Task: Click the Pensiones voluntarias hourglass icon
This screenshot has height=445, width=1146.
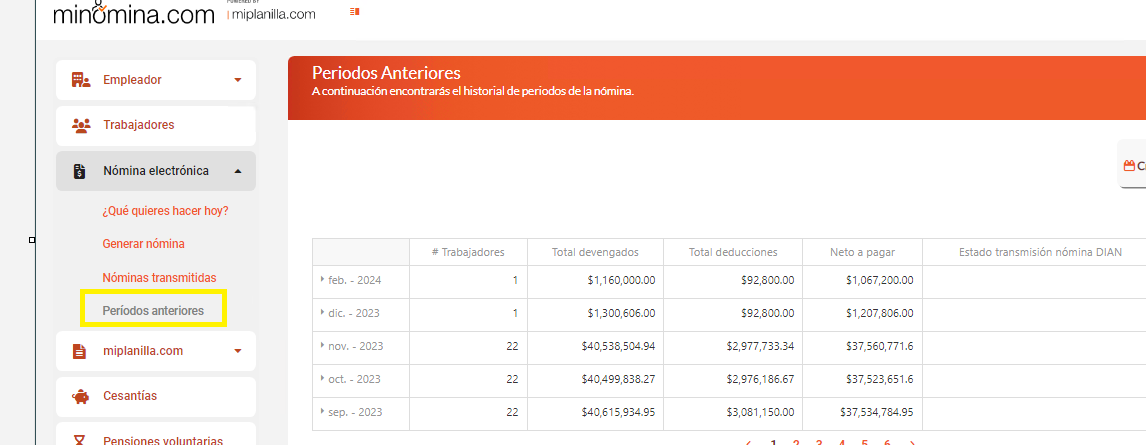Action: point(80,441)
